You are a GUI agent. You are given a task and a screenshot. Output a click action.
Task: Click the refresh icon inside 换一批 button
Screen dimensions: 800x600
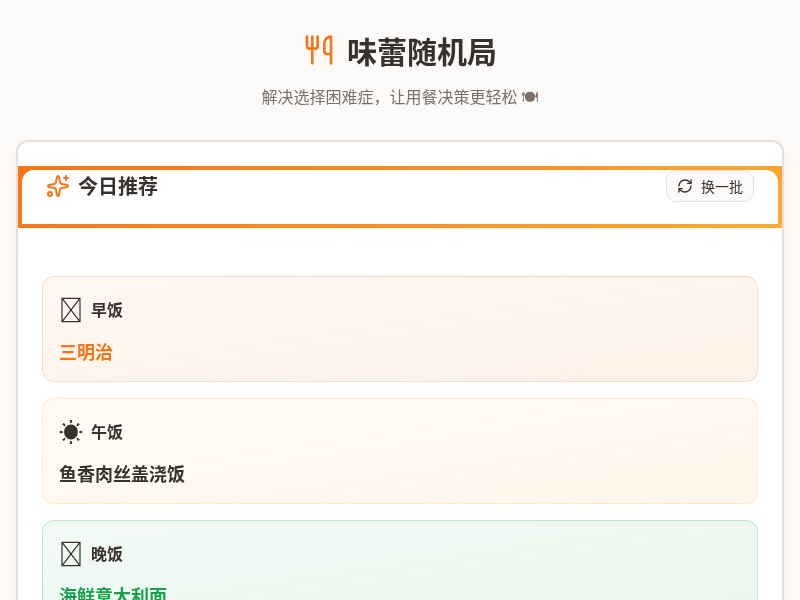(x=685, y=186)
